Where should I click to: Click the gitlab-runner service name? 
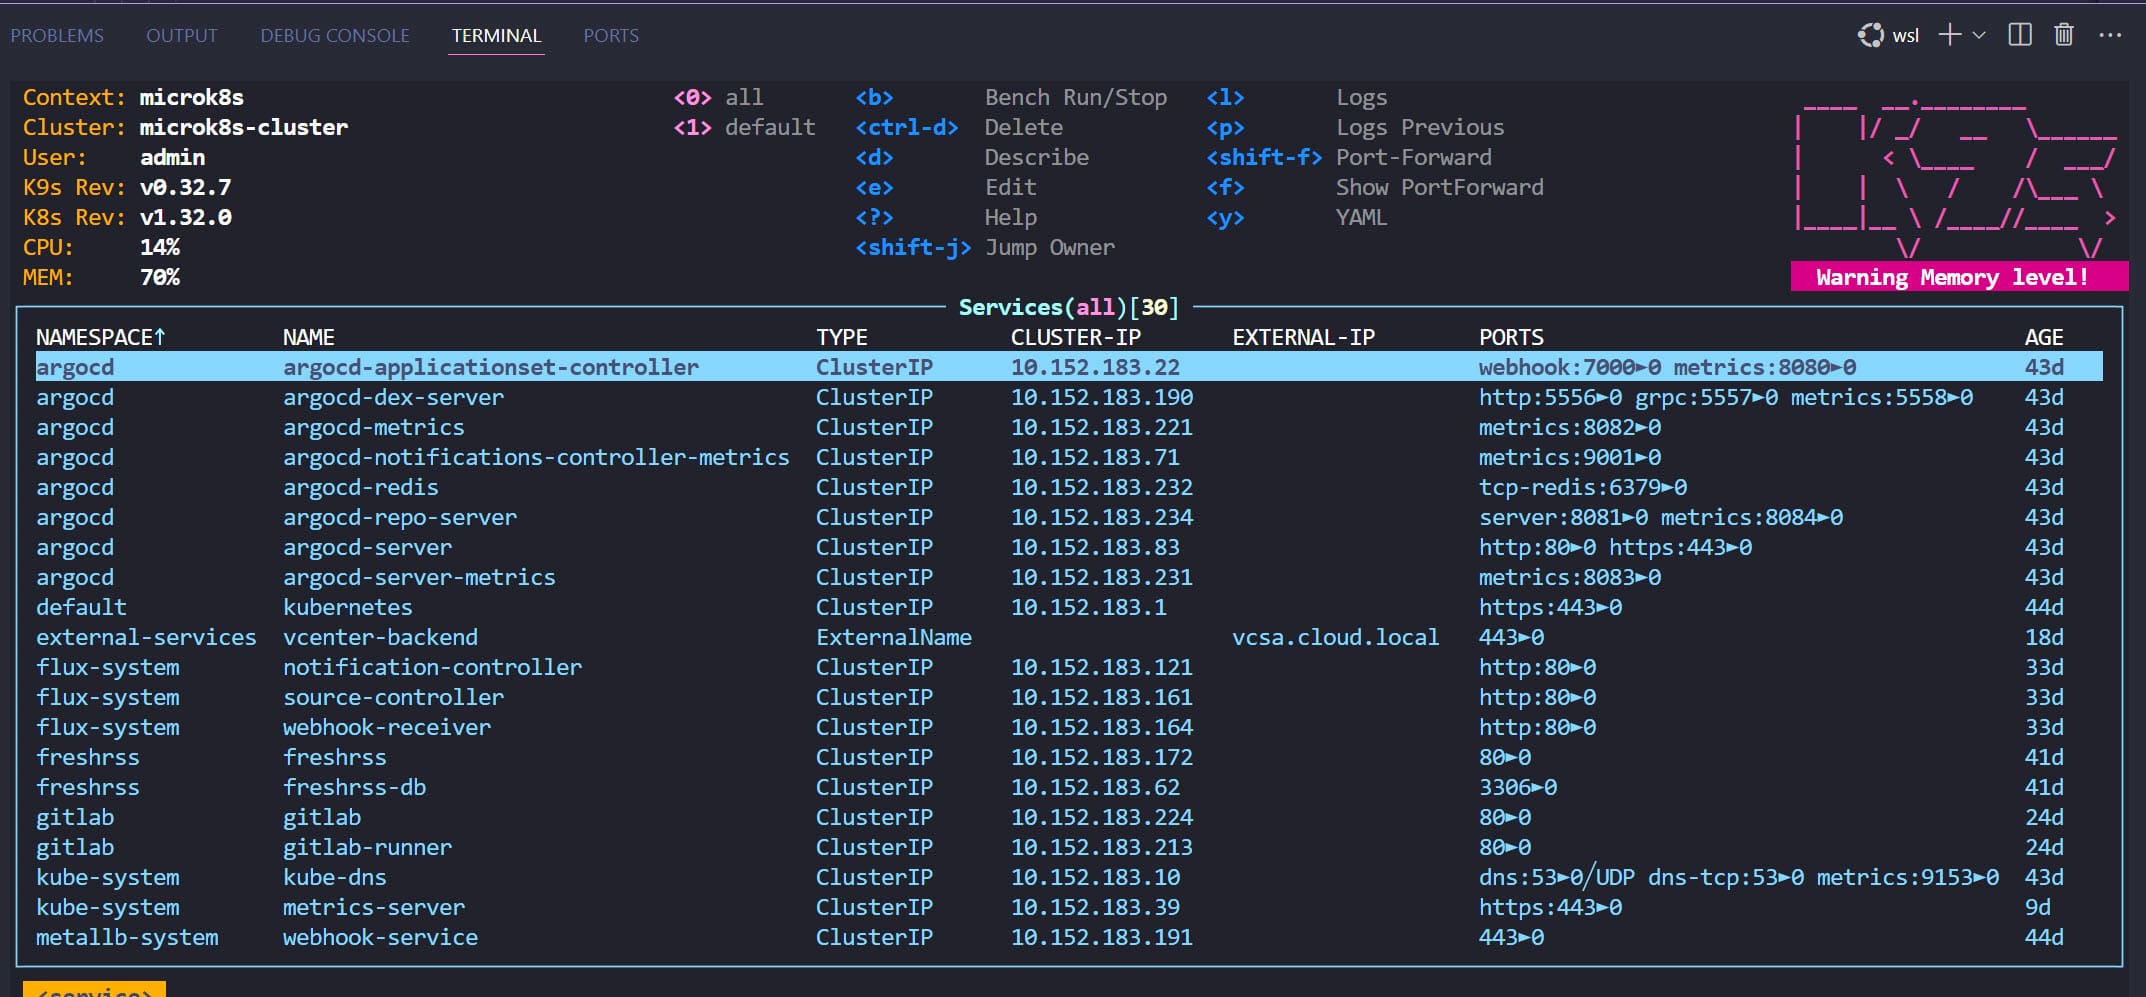pos(367,847)
